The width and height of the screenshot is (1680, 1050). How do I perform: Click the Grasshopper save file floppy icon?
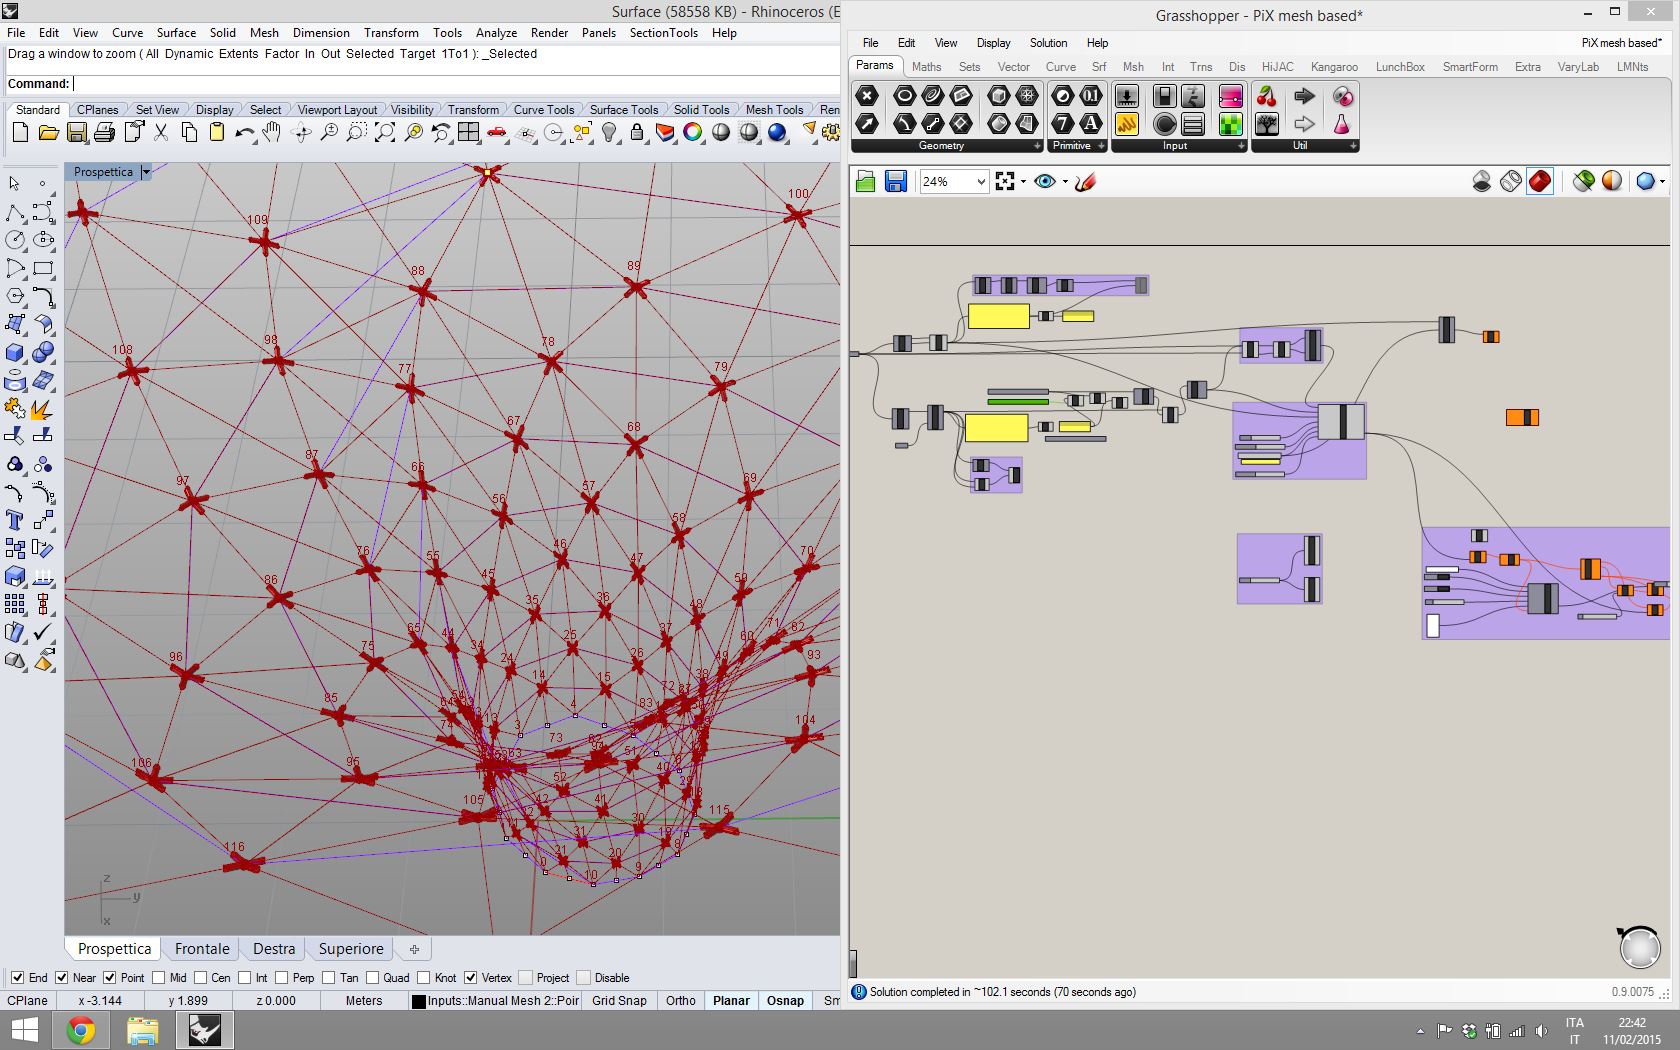click(895, 181)
